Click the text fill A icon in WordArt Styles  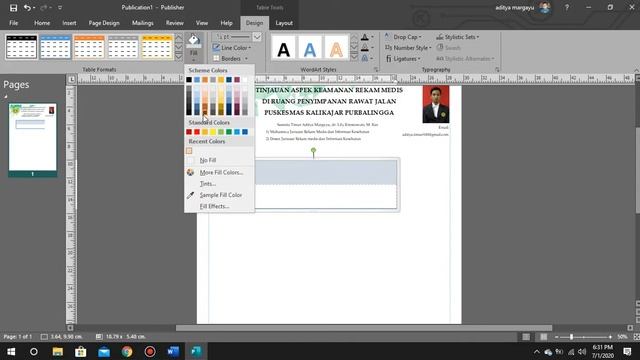tap(364, 37)
